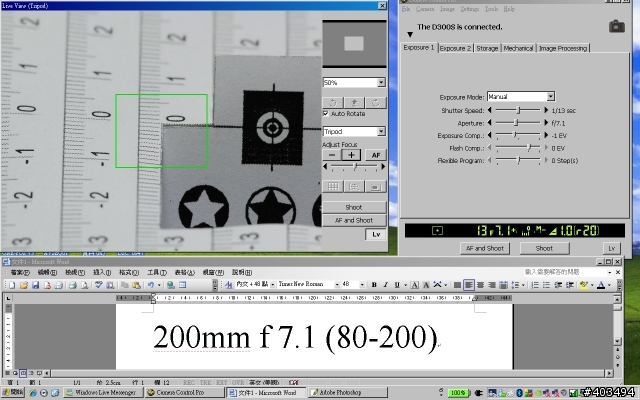
Task: Expand the underline style dropdown arrow
Action: pyautogui.click(x=405, y=285)
